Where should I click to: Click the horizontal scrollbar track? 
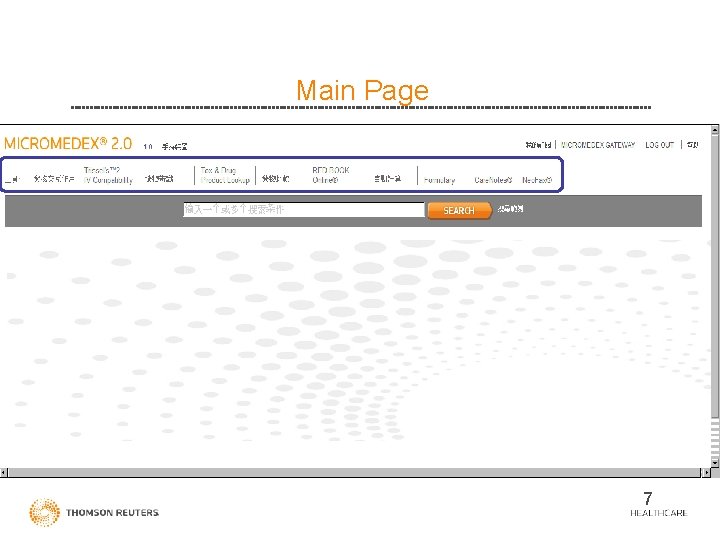click(355, 472)
